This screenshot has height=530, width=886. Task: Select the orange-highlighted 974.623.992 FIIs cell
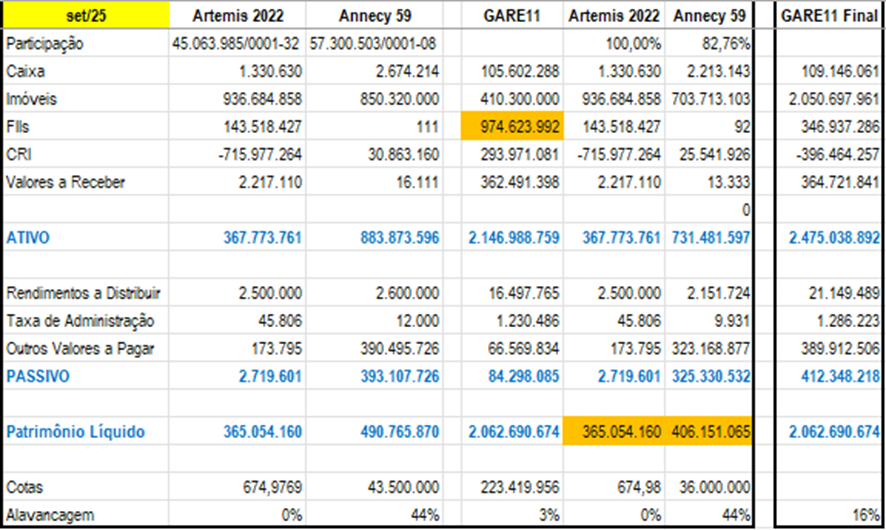(x=512, y=127)
